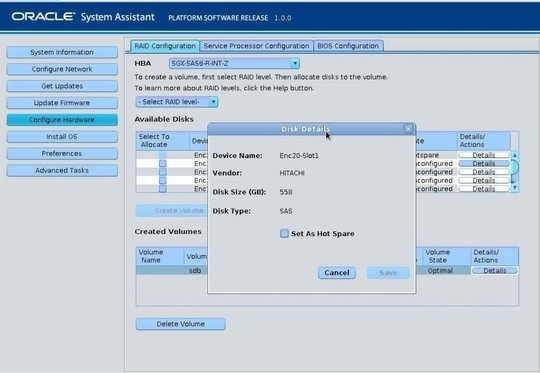
Task: Open the System Information page
Action: coord(62,52)
